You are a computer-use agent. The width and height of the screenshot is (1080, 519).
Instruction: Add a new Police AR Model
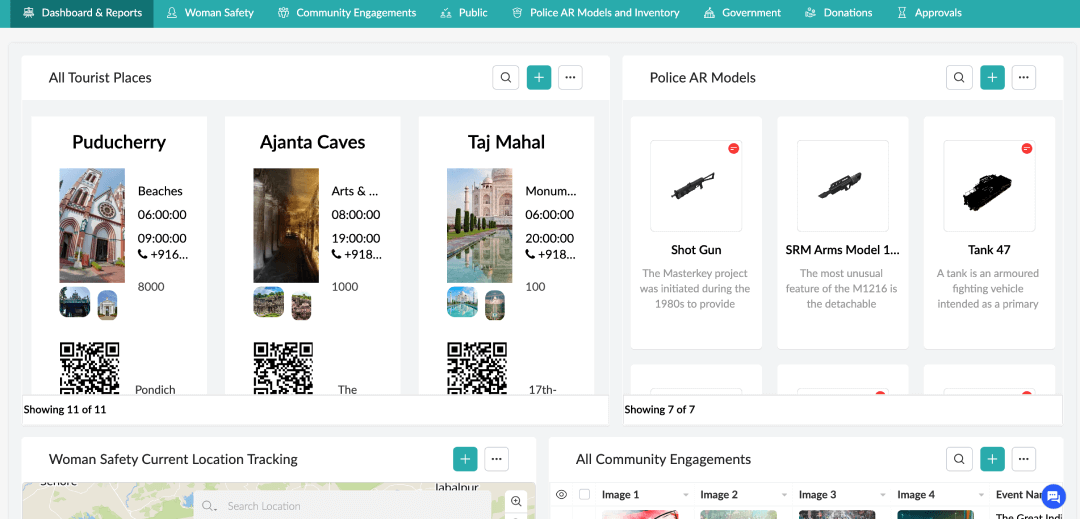992,78
